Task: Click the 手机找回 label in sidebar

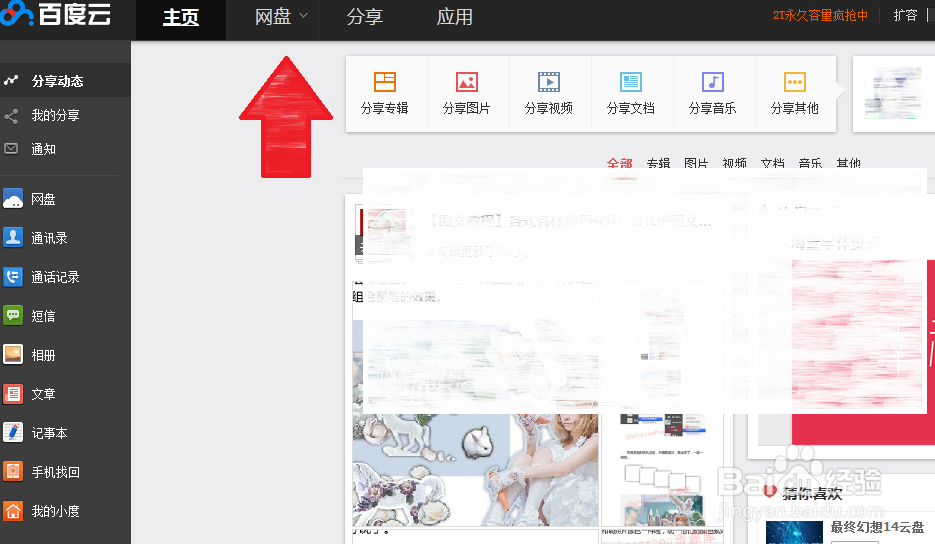Action: 55,472
